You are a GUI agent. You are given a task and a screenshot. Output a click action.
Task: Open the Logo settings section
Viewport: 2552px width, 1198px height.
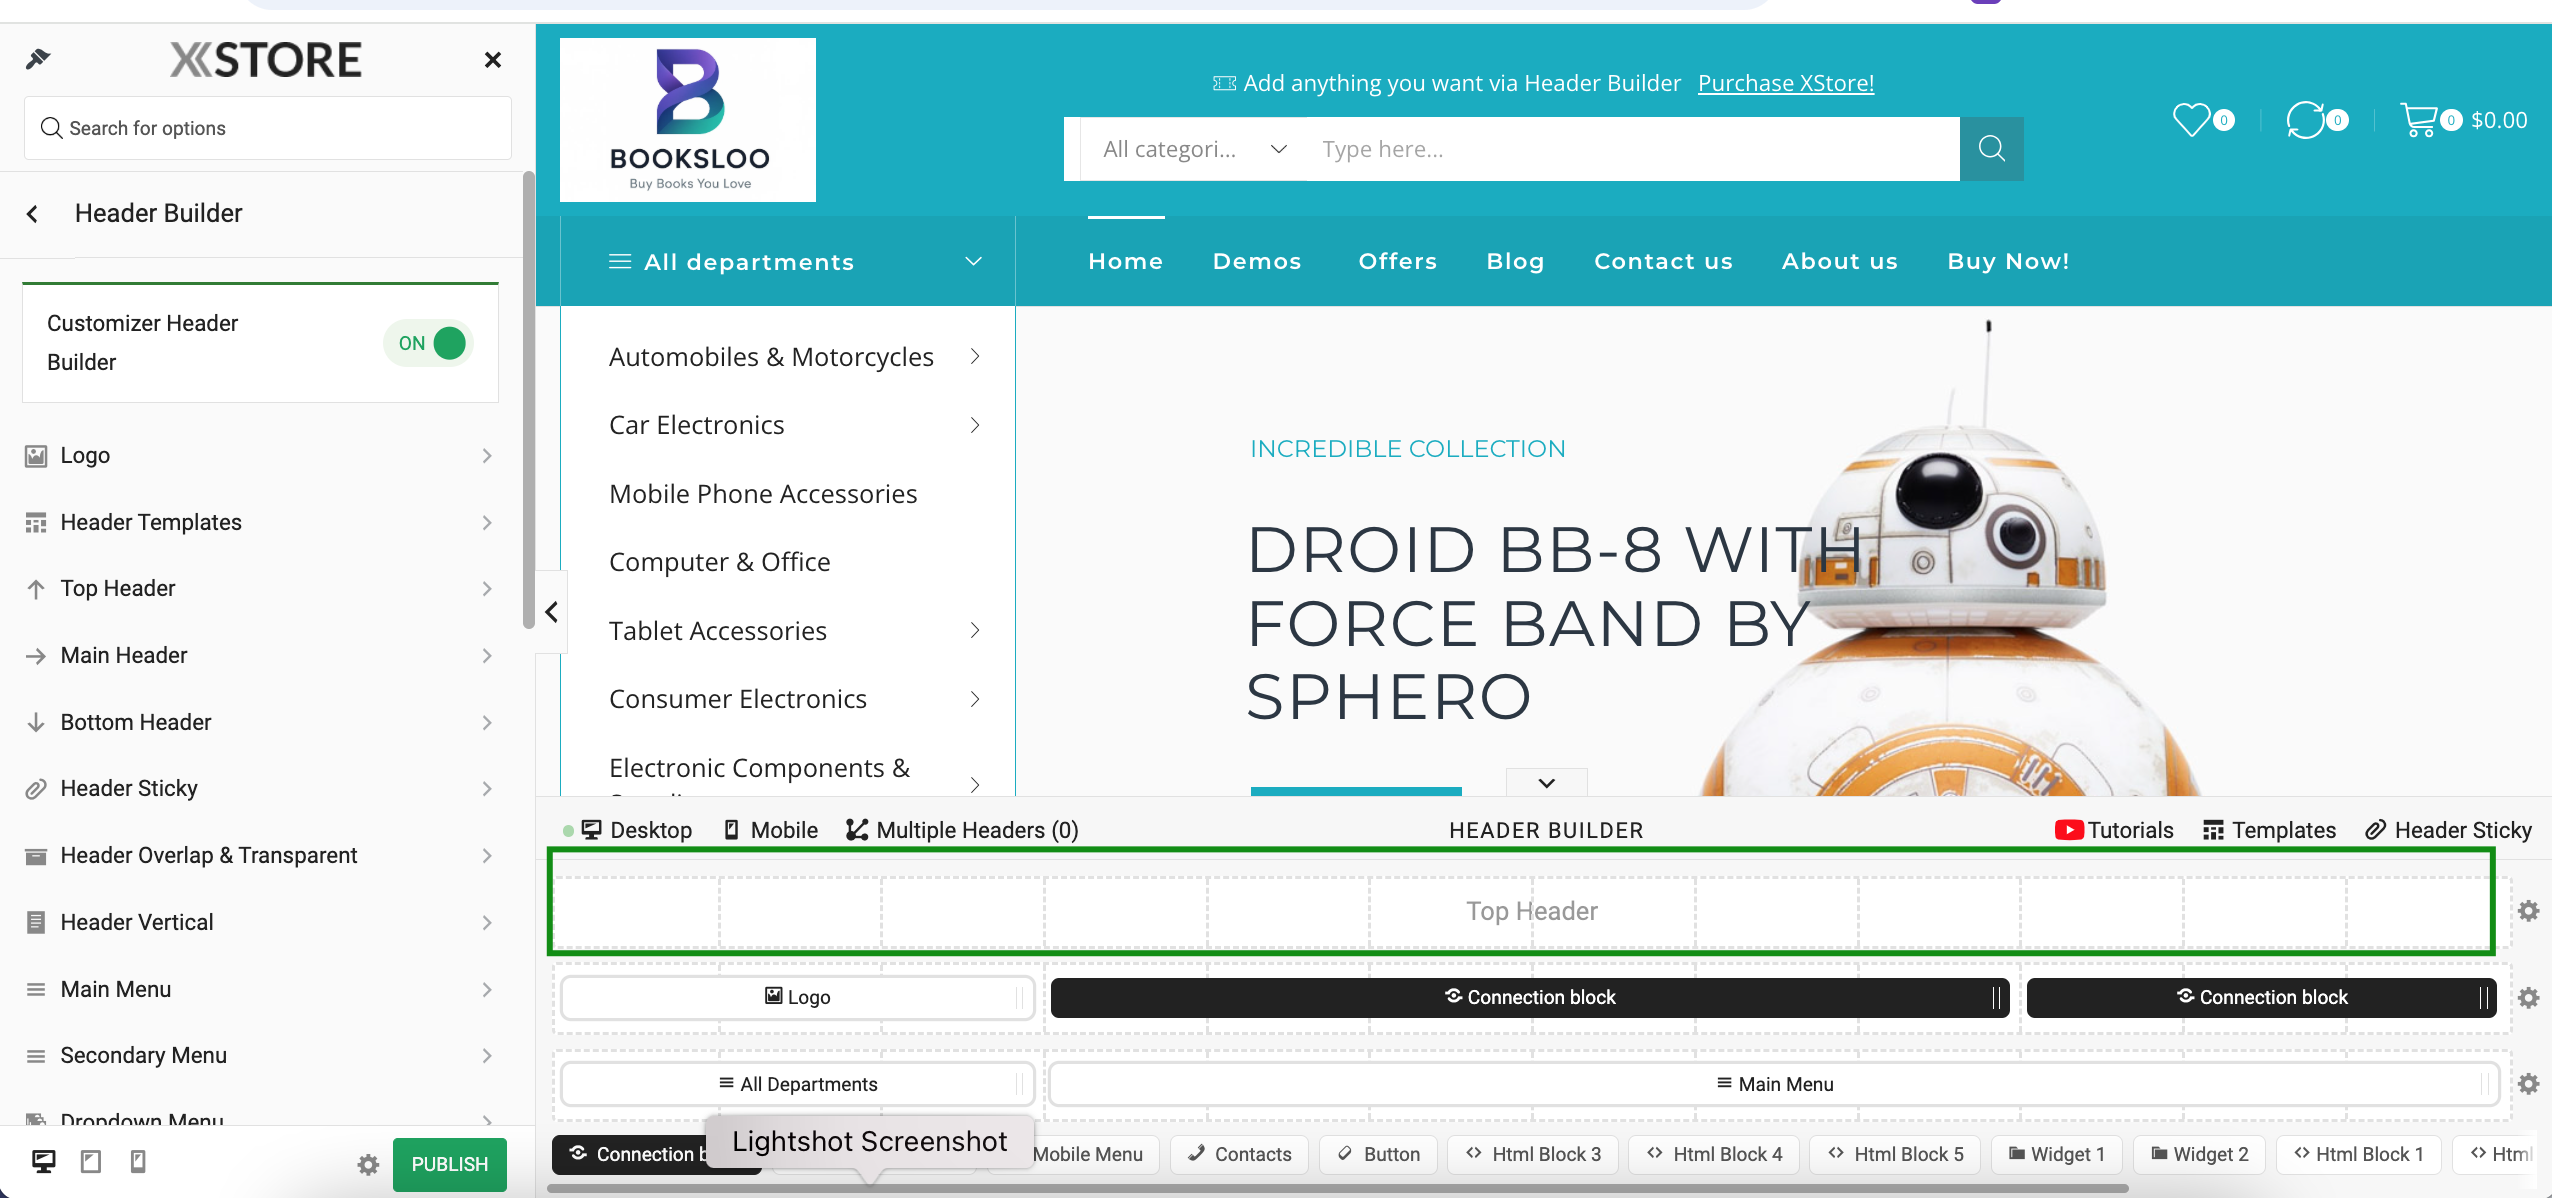[260, 455]
